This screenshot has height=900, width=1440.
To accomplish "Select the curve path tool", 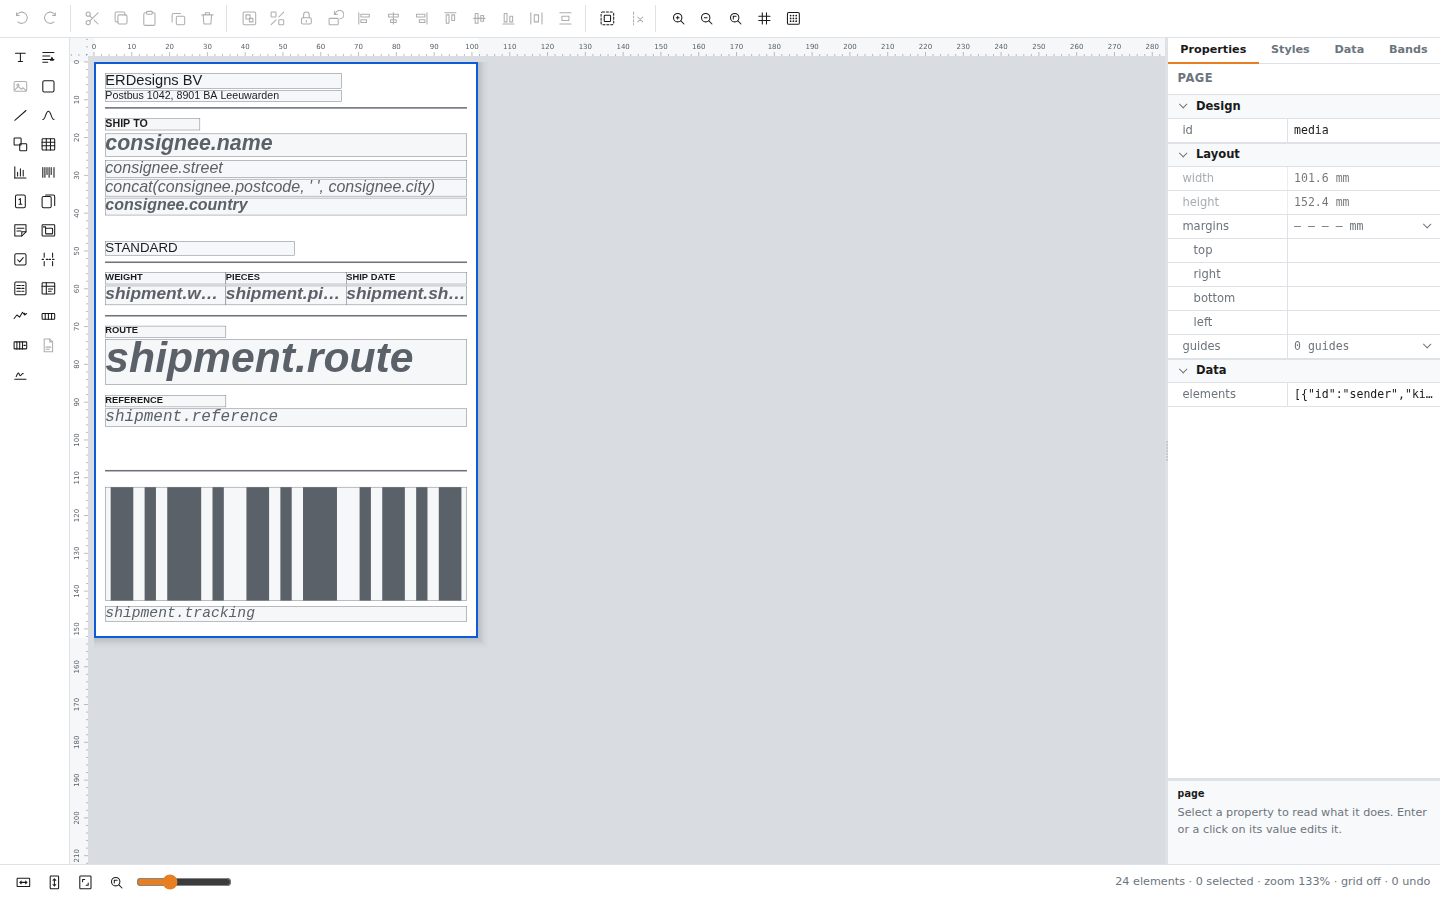I will [x=48, y=116].
